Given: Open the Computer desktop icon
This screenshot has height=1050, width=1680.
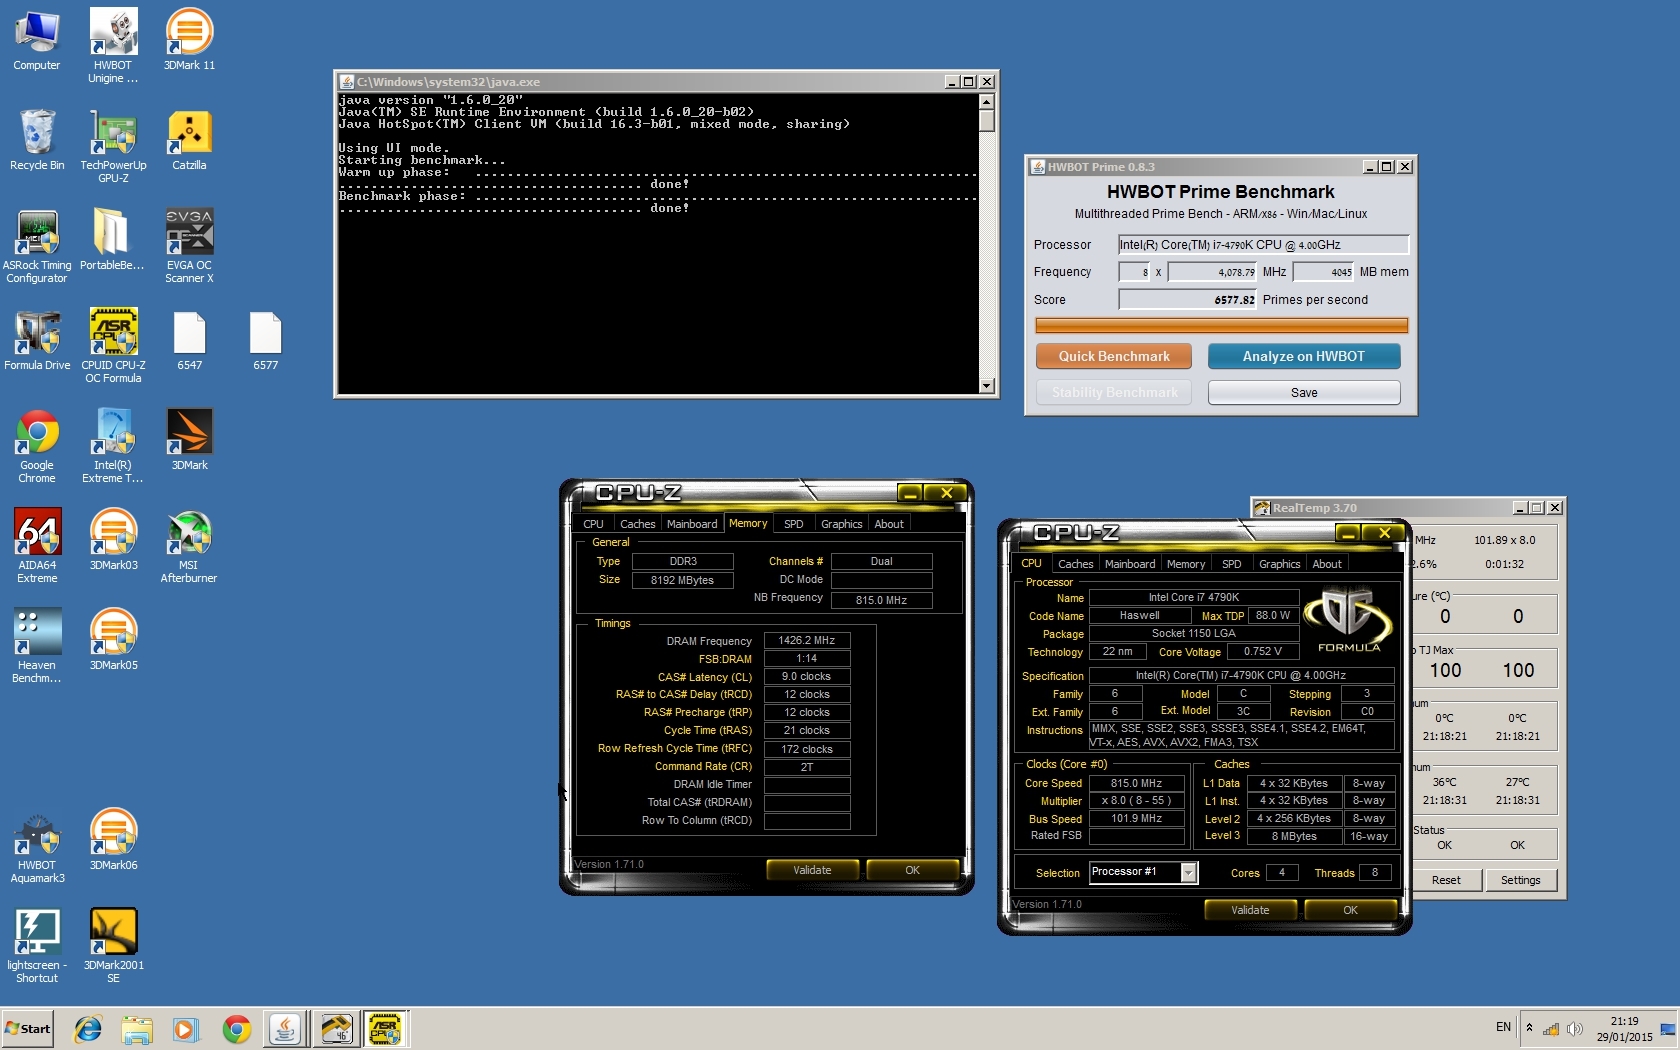Looking at the screenshot, I should (37, 41).
